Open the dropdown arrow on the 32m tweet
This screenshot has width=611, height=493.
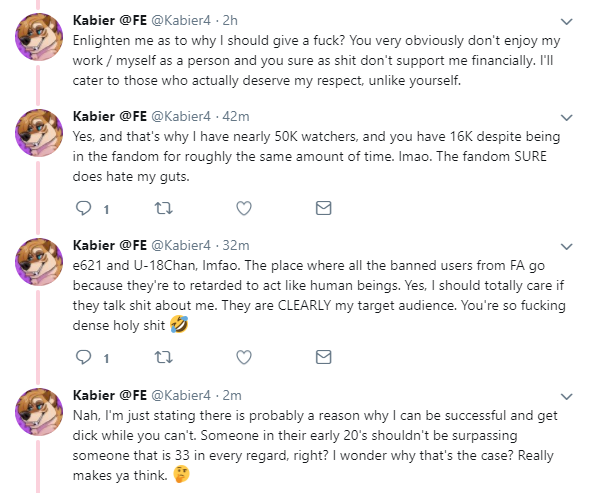(x=567, y=245)
